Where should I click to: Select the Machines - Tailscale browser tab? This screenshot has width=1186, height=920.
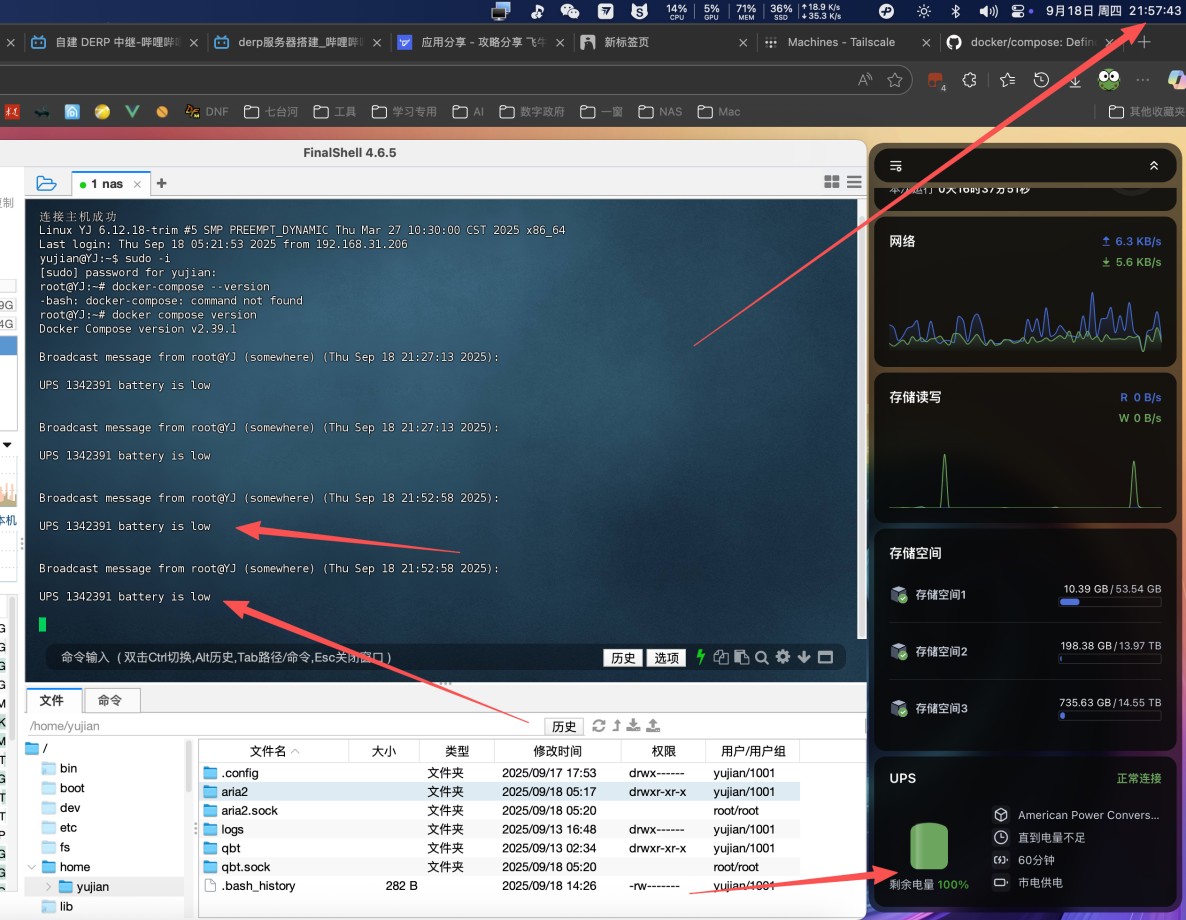tap(840, 42)
